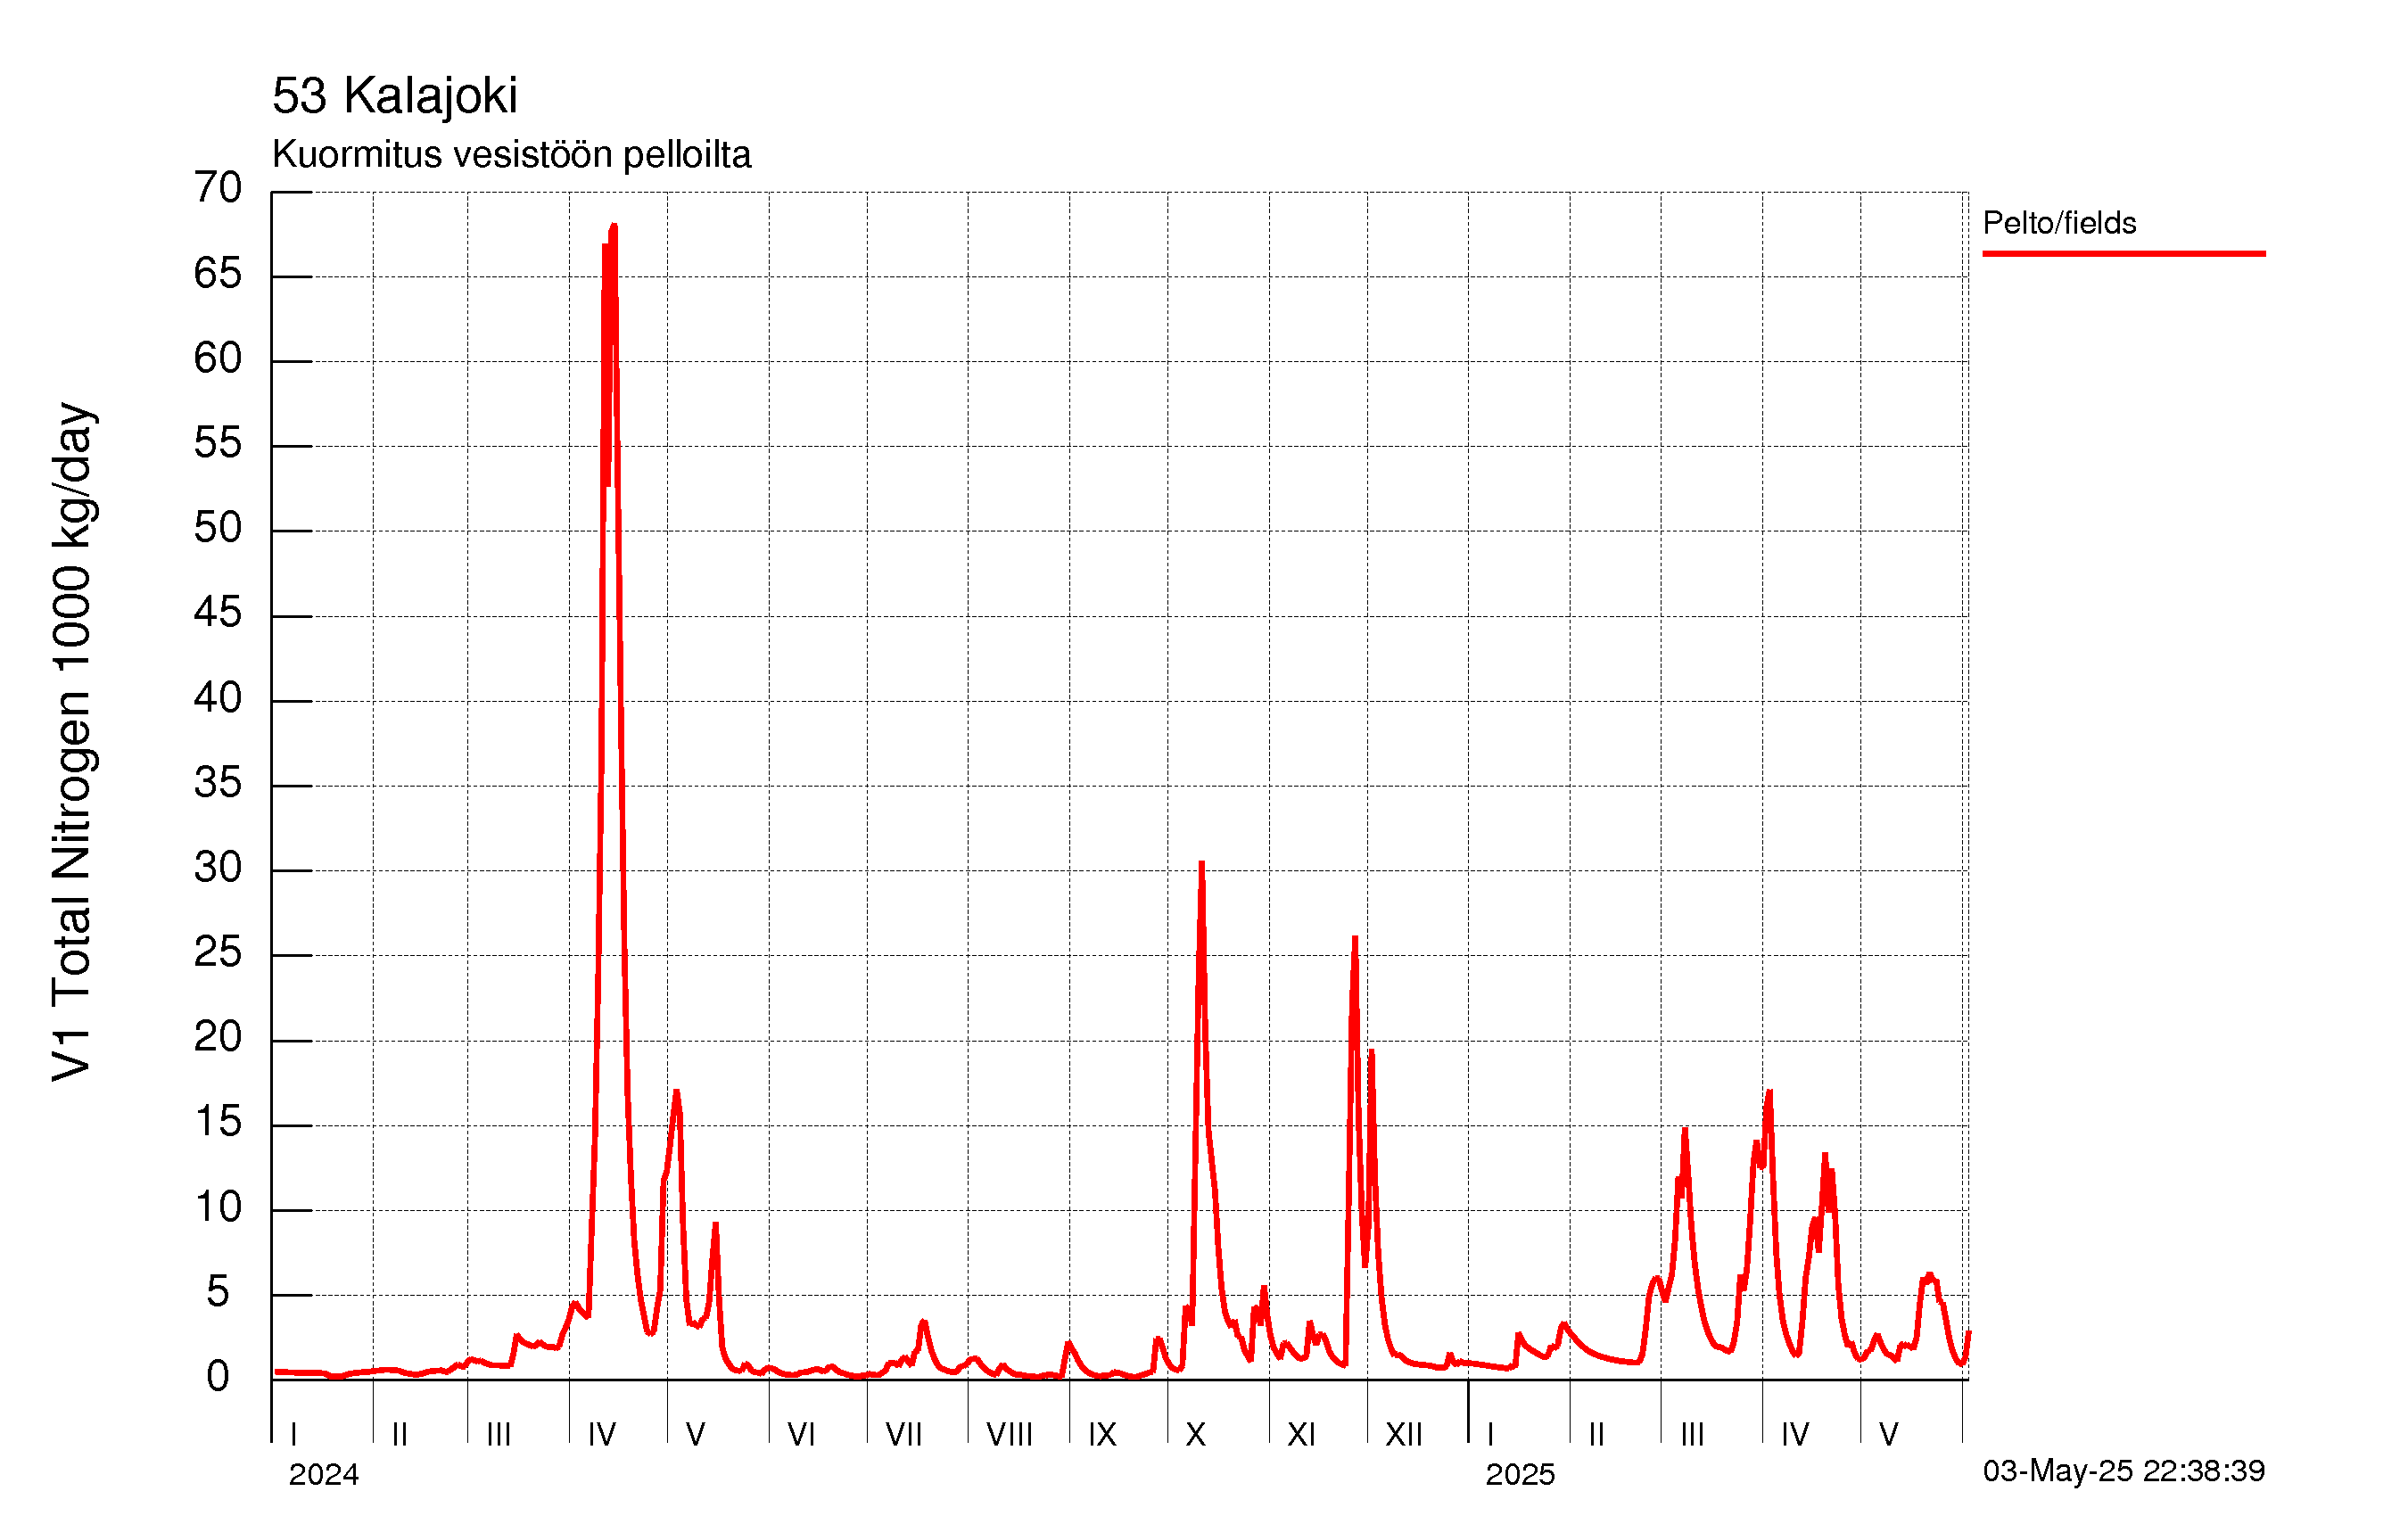2408x1516 pixels.
Task: Click month label XII on x-axis
Action: [x=1404, y=1434]
